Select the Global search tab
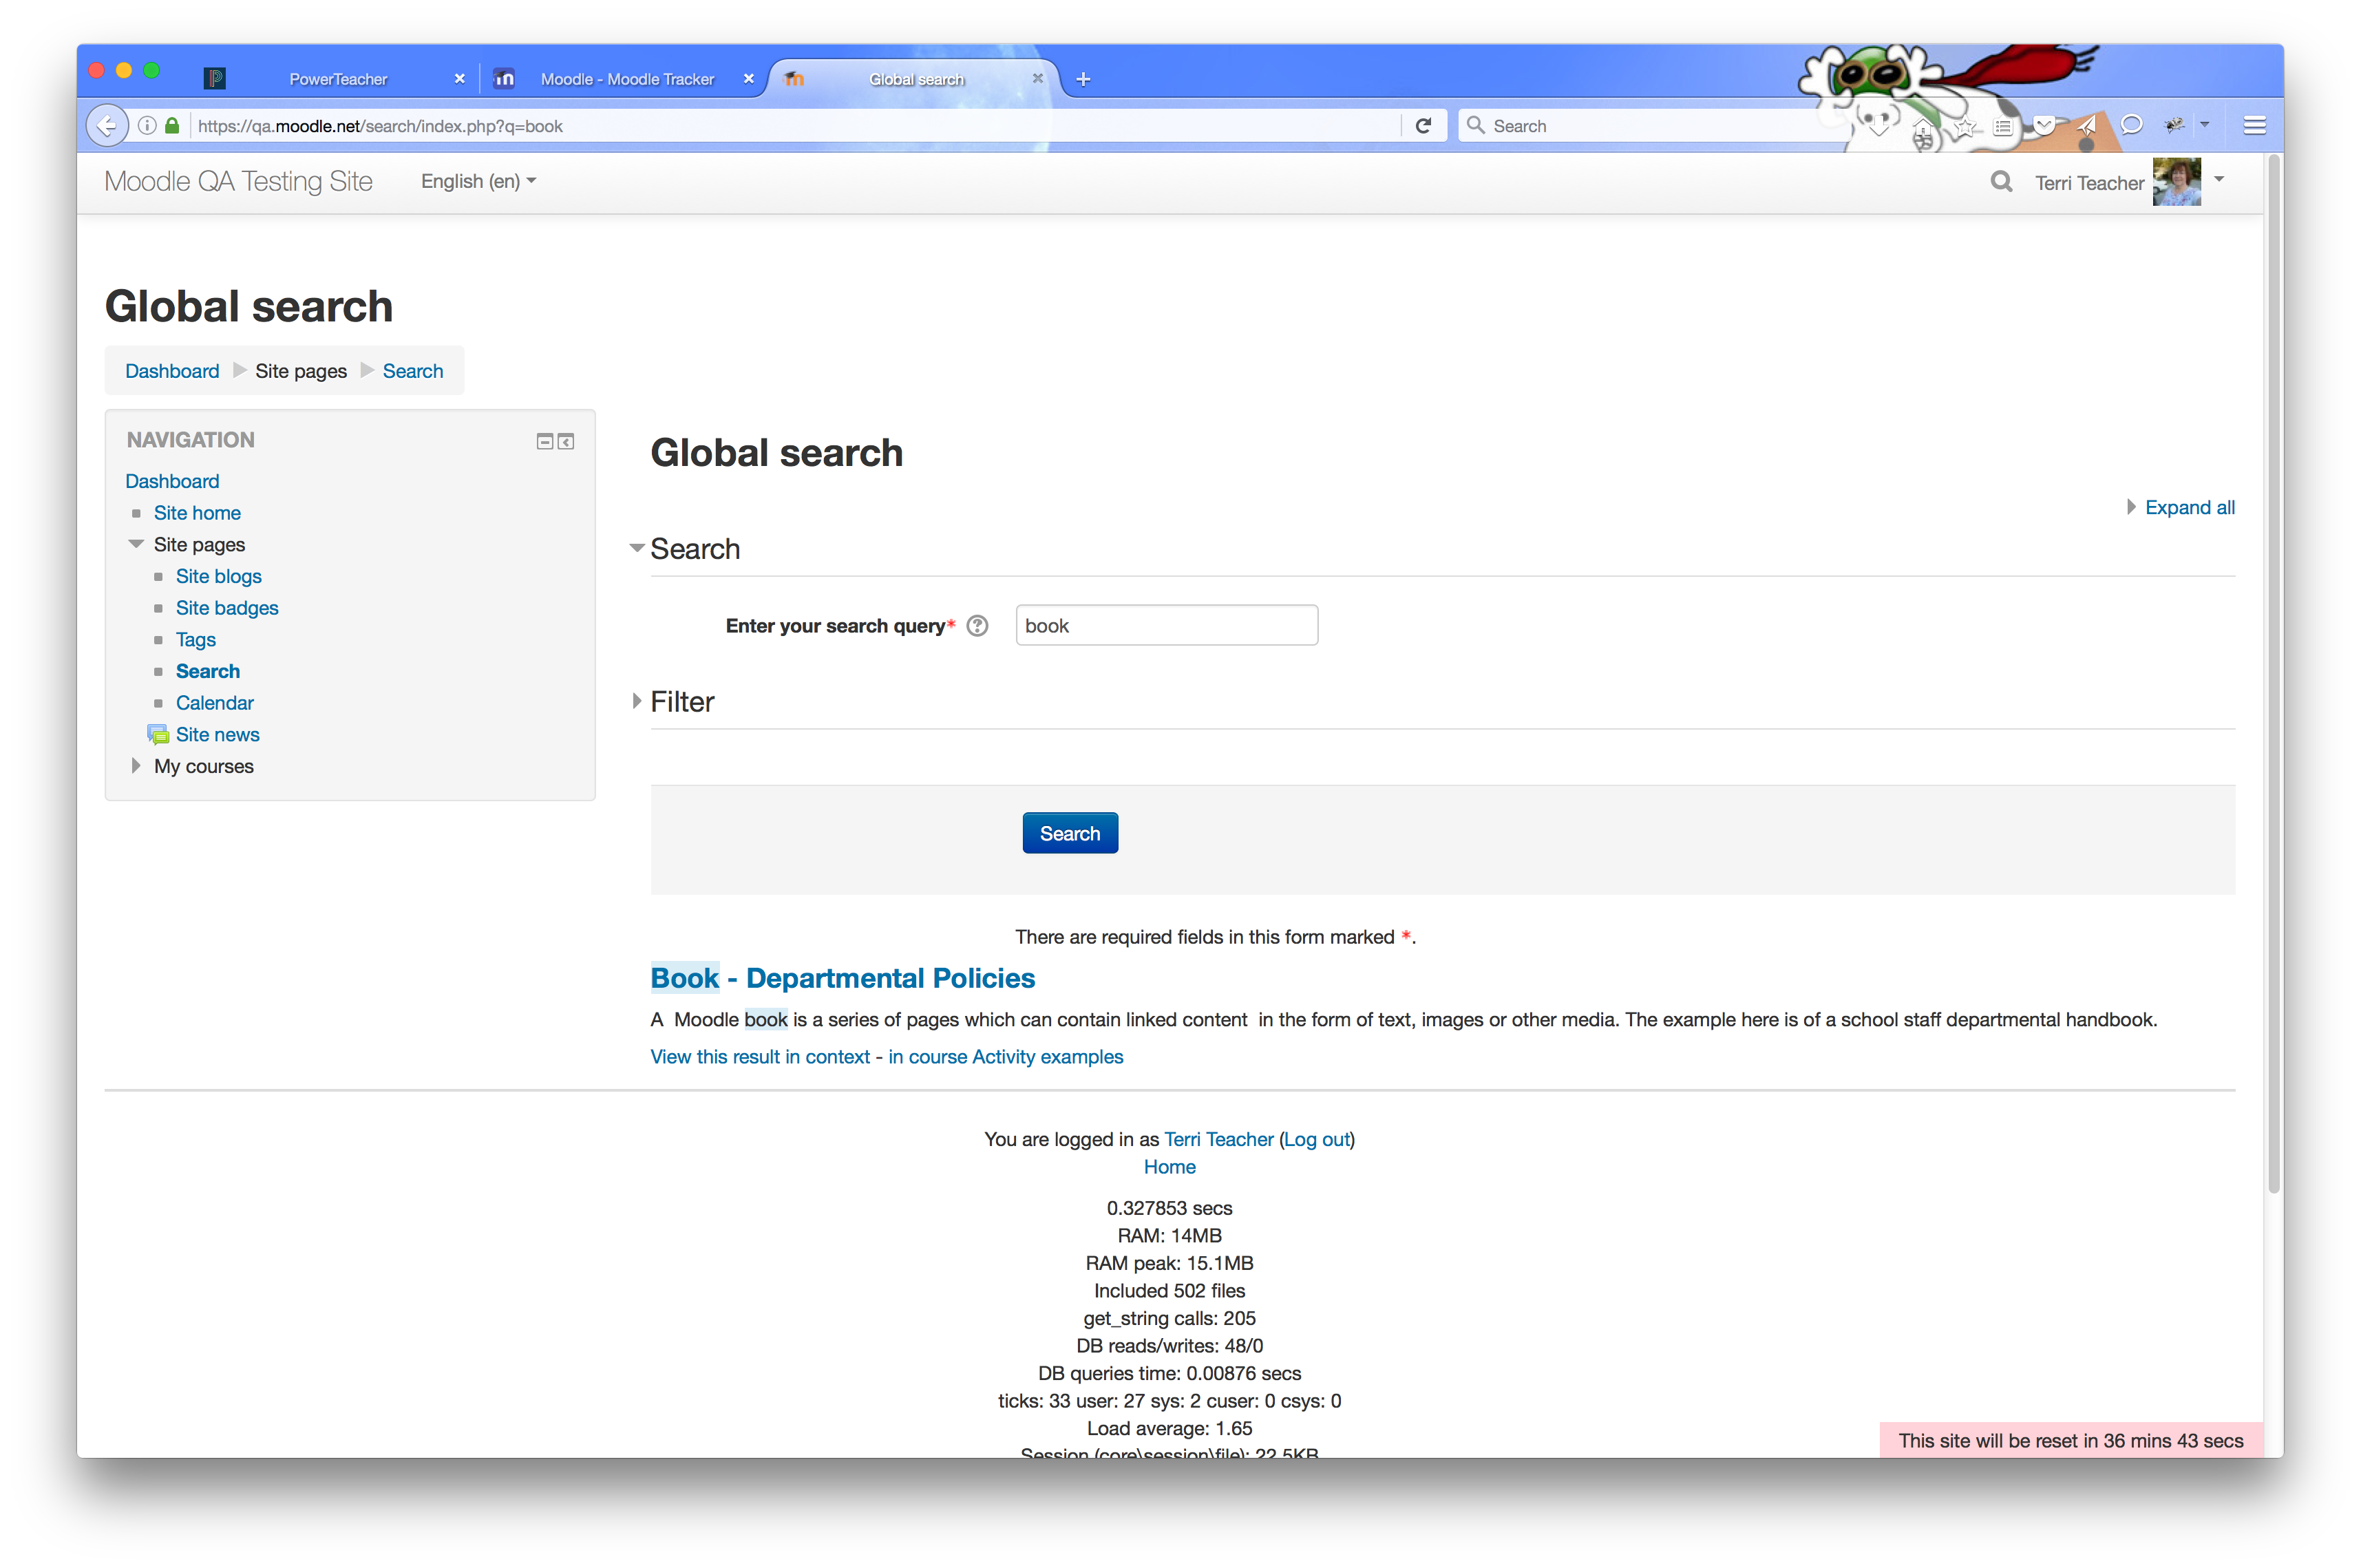The width and height of the screenshot is (2361, 1568). coord(916,79)
